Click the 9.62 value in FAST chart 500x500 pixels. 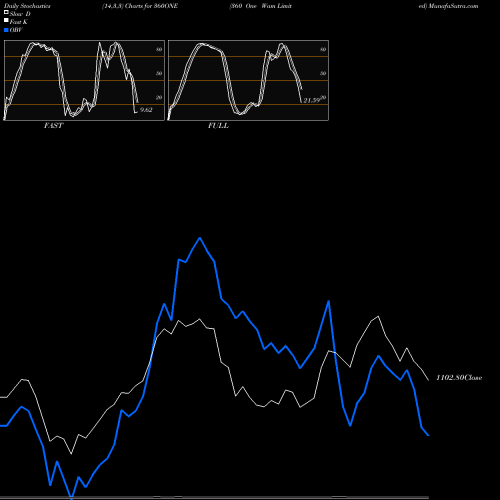(146, 110)
